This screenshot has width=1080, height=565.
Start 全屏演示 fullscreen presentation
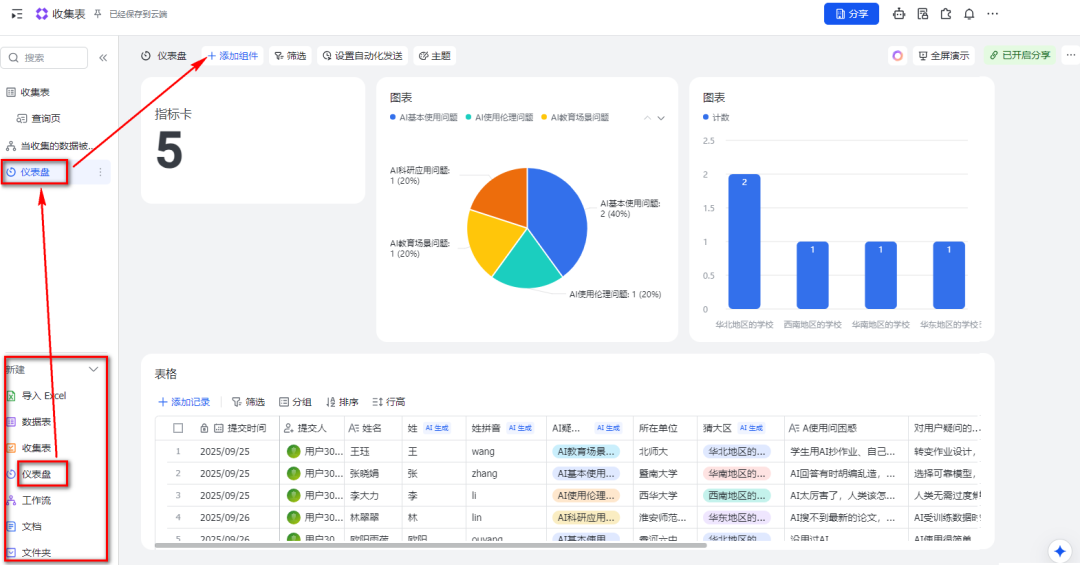coord(944,56)
